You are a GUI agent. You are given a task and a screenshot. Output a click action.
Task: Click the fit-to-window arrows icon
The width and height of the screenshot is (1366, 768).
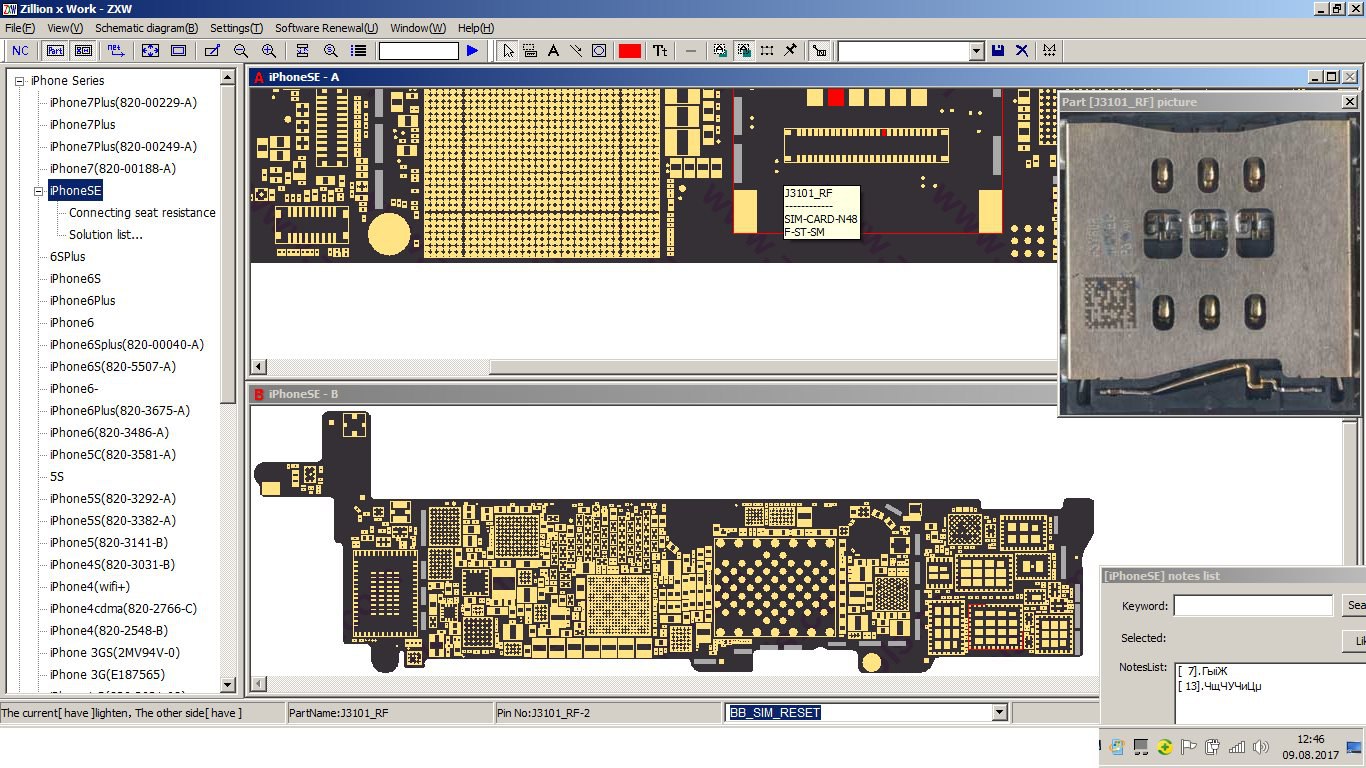(x=150, y=50)
